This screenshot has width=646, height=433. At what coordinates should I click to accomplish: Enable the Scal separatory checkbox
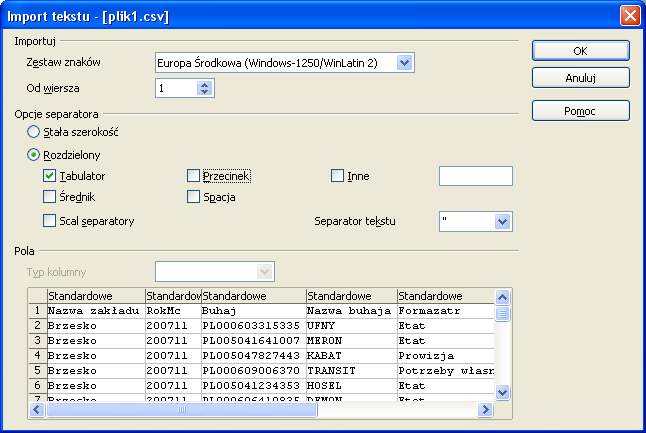49,221
